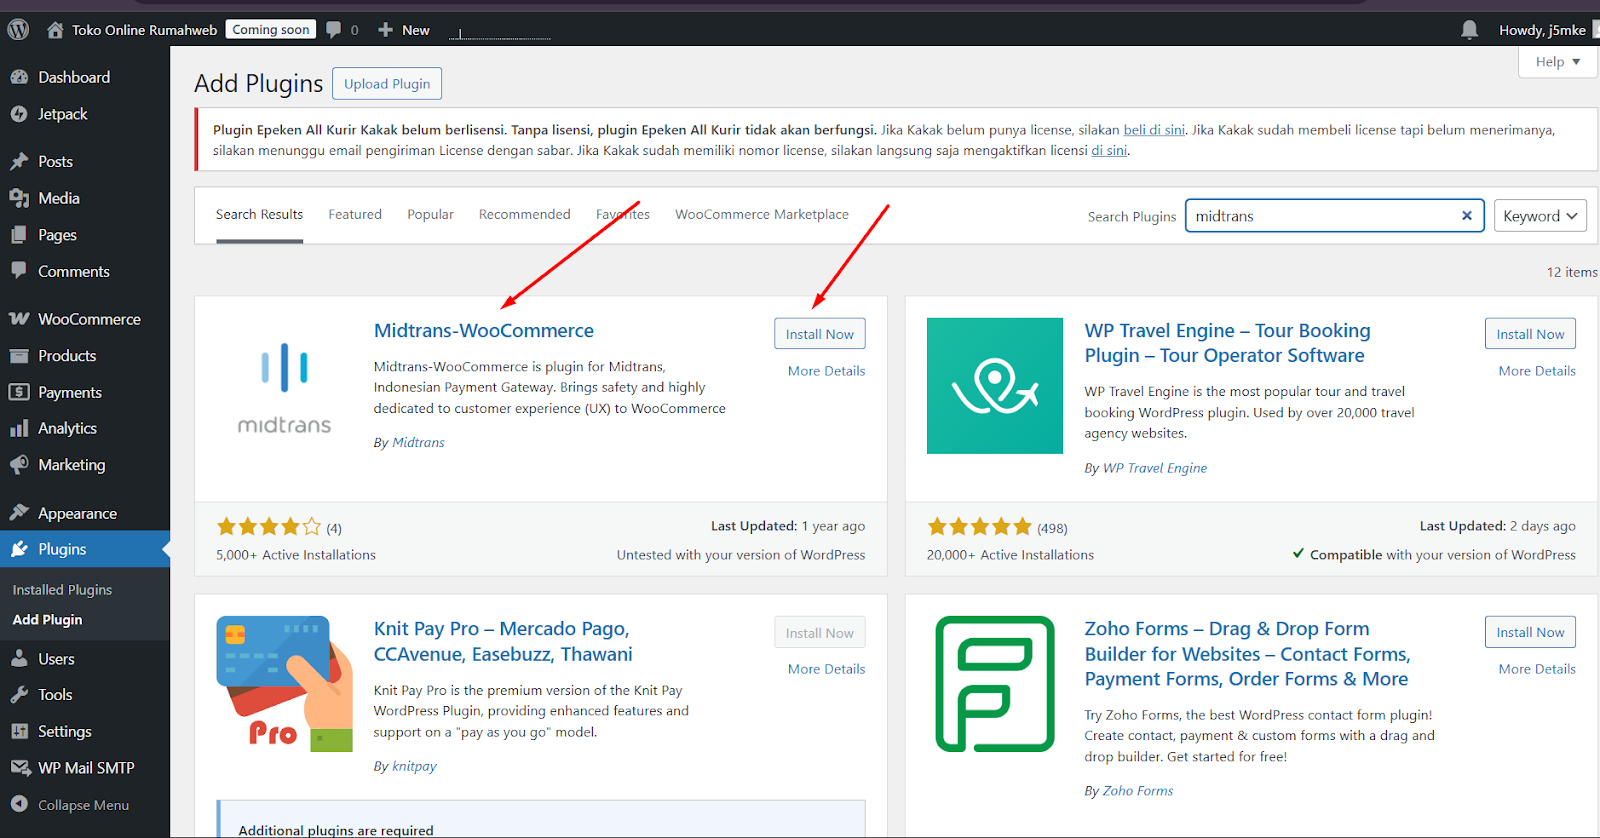
Task: Click the Upload Plugin button
Action: point(387,84)
